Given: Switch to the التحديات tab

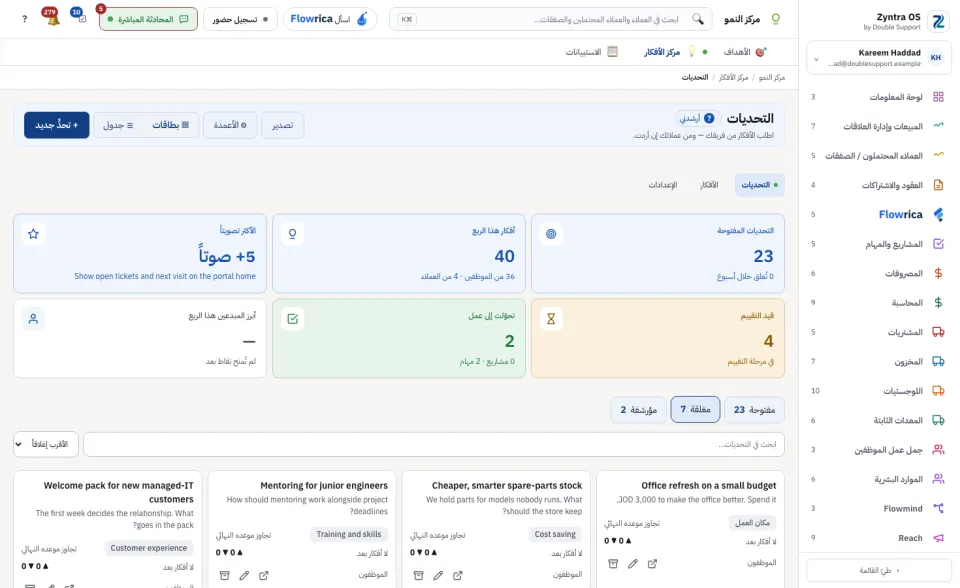Looking at the screenshot, I should (759, 185).
